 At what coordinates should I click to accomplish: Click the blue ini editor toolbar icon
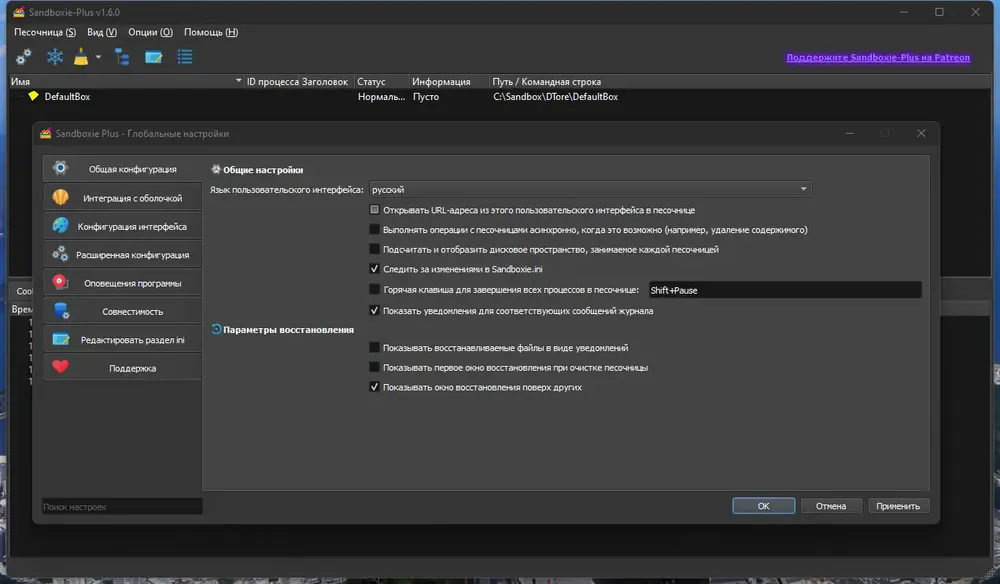point(154,57)
